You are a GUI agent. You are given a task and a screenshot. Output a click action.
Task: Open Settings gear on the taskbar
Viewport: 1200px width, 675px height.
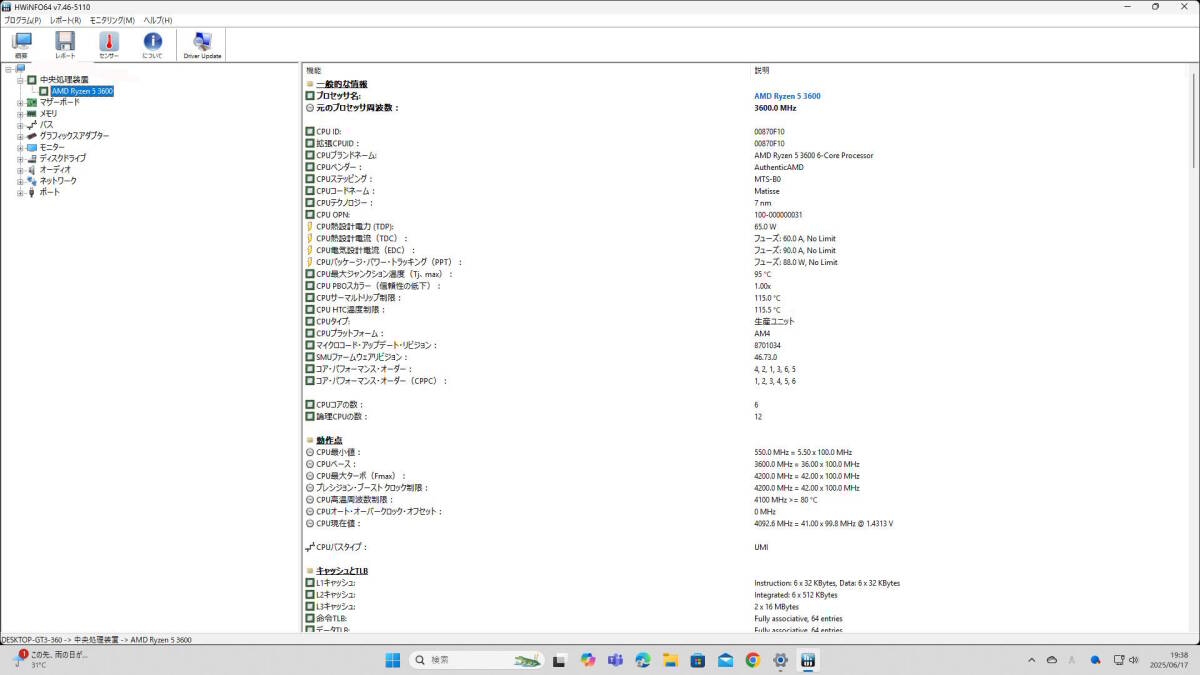point(780,660)
